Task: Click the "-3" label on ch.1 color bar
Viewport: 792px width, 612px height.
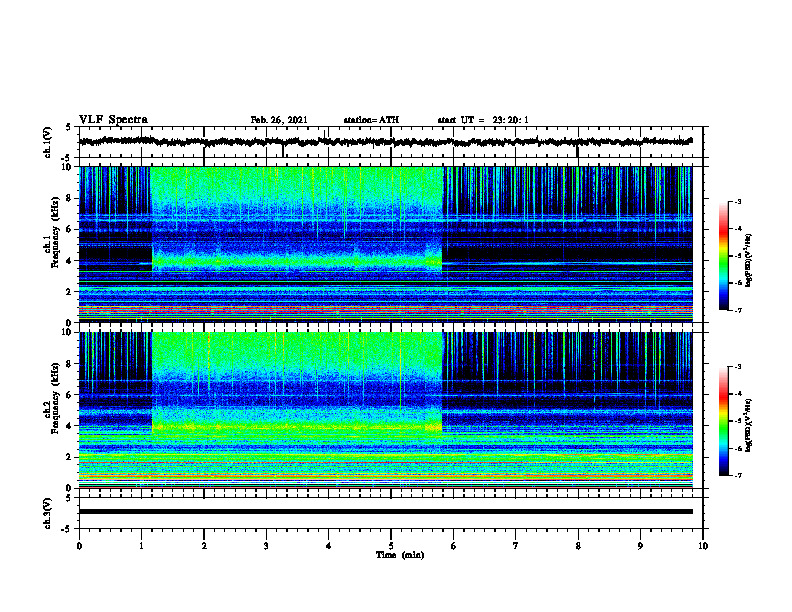Action: click(738, 201)
